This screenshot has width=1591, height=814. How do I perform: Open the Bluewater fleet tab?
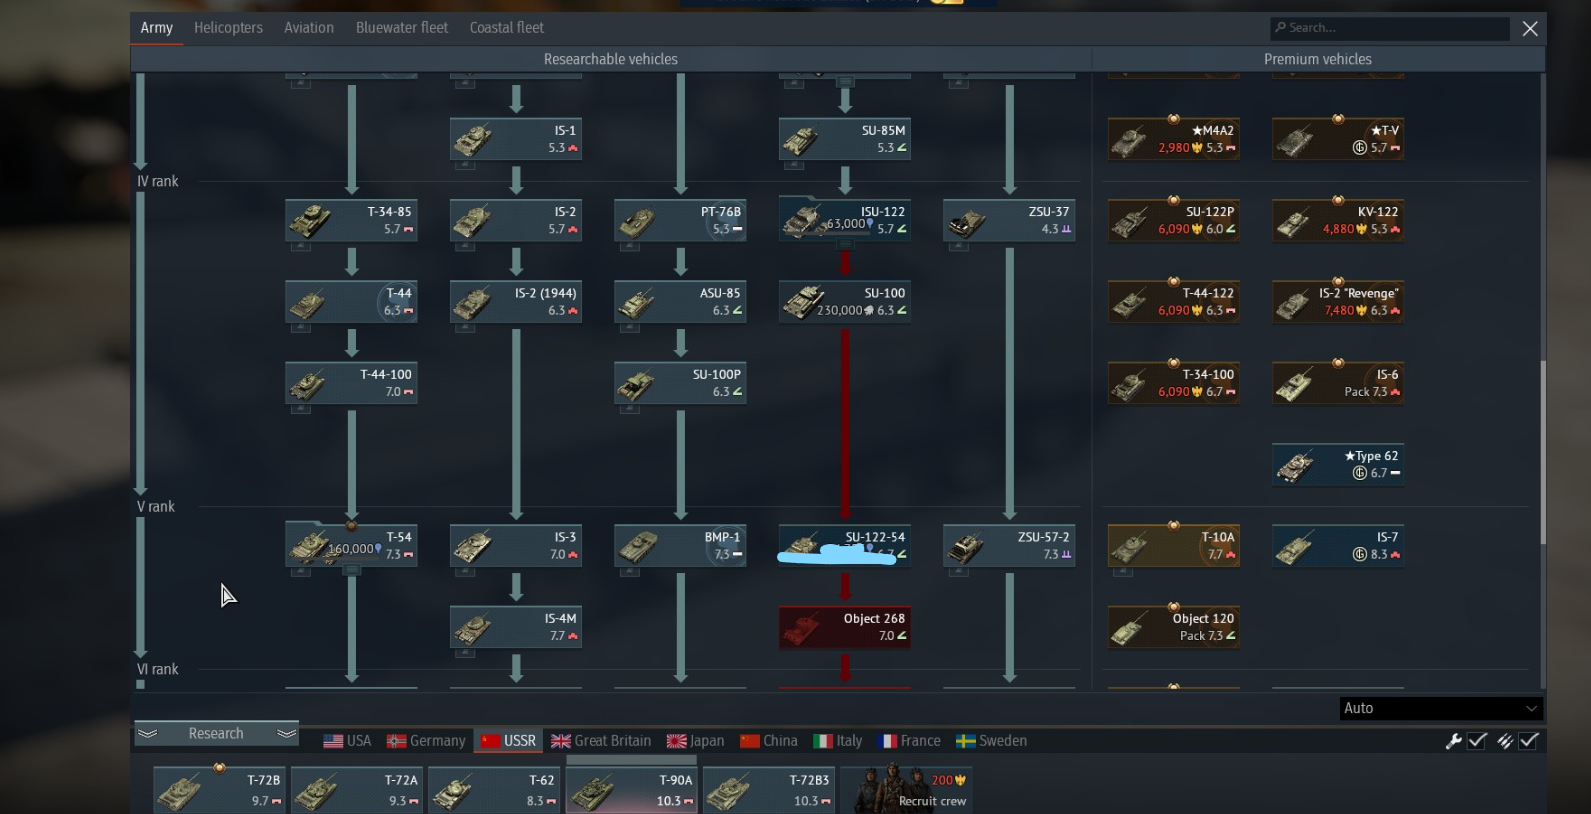coord(402,28)
